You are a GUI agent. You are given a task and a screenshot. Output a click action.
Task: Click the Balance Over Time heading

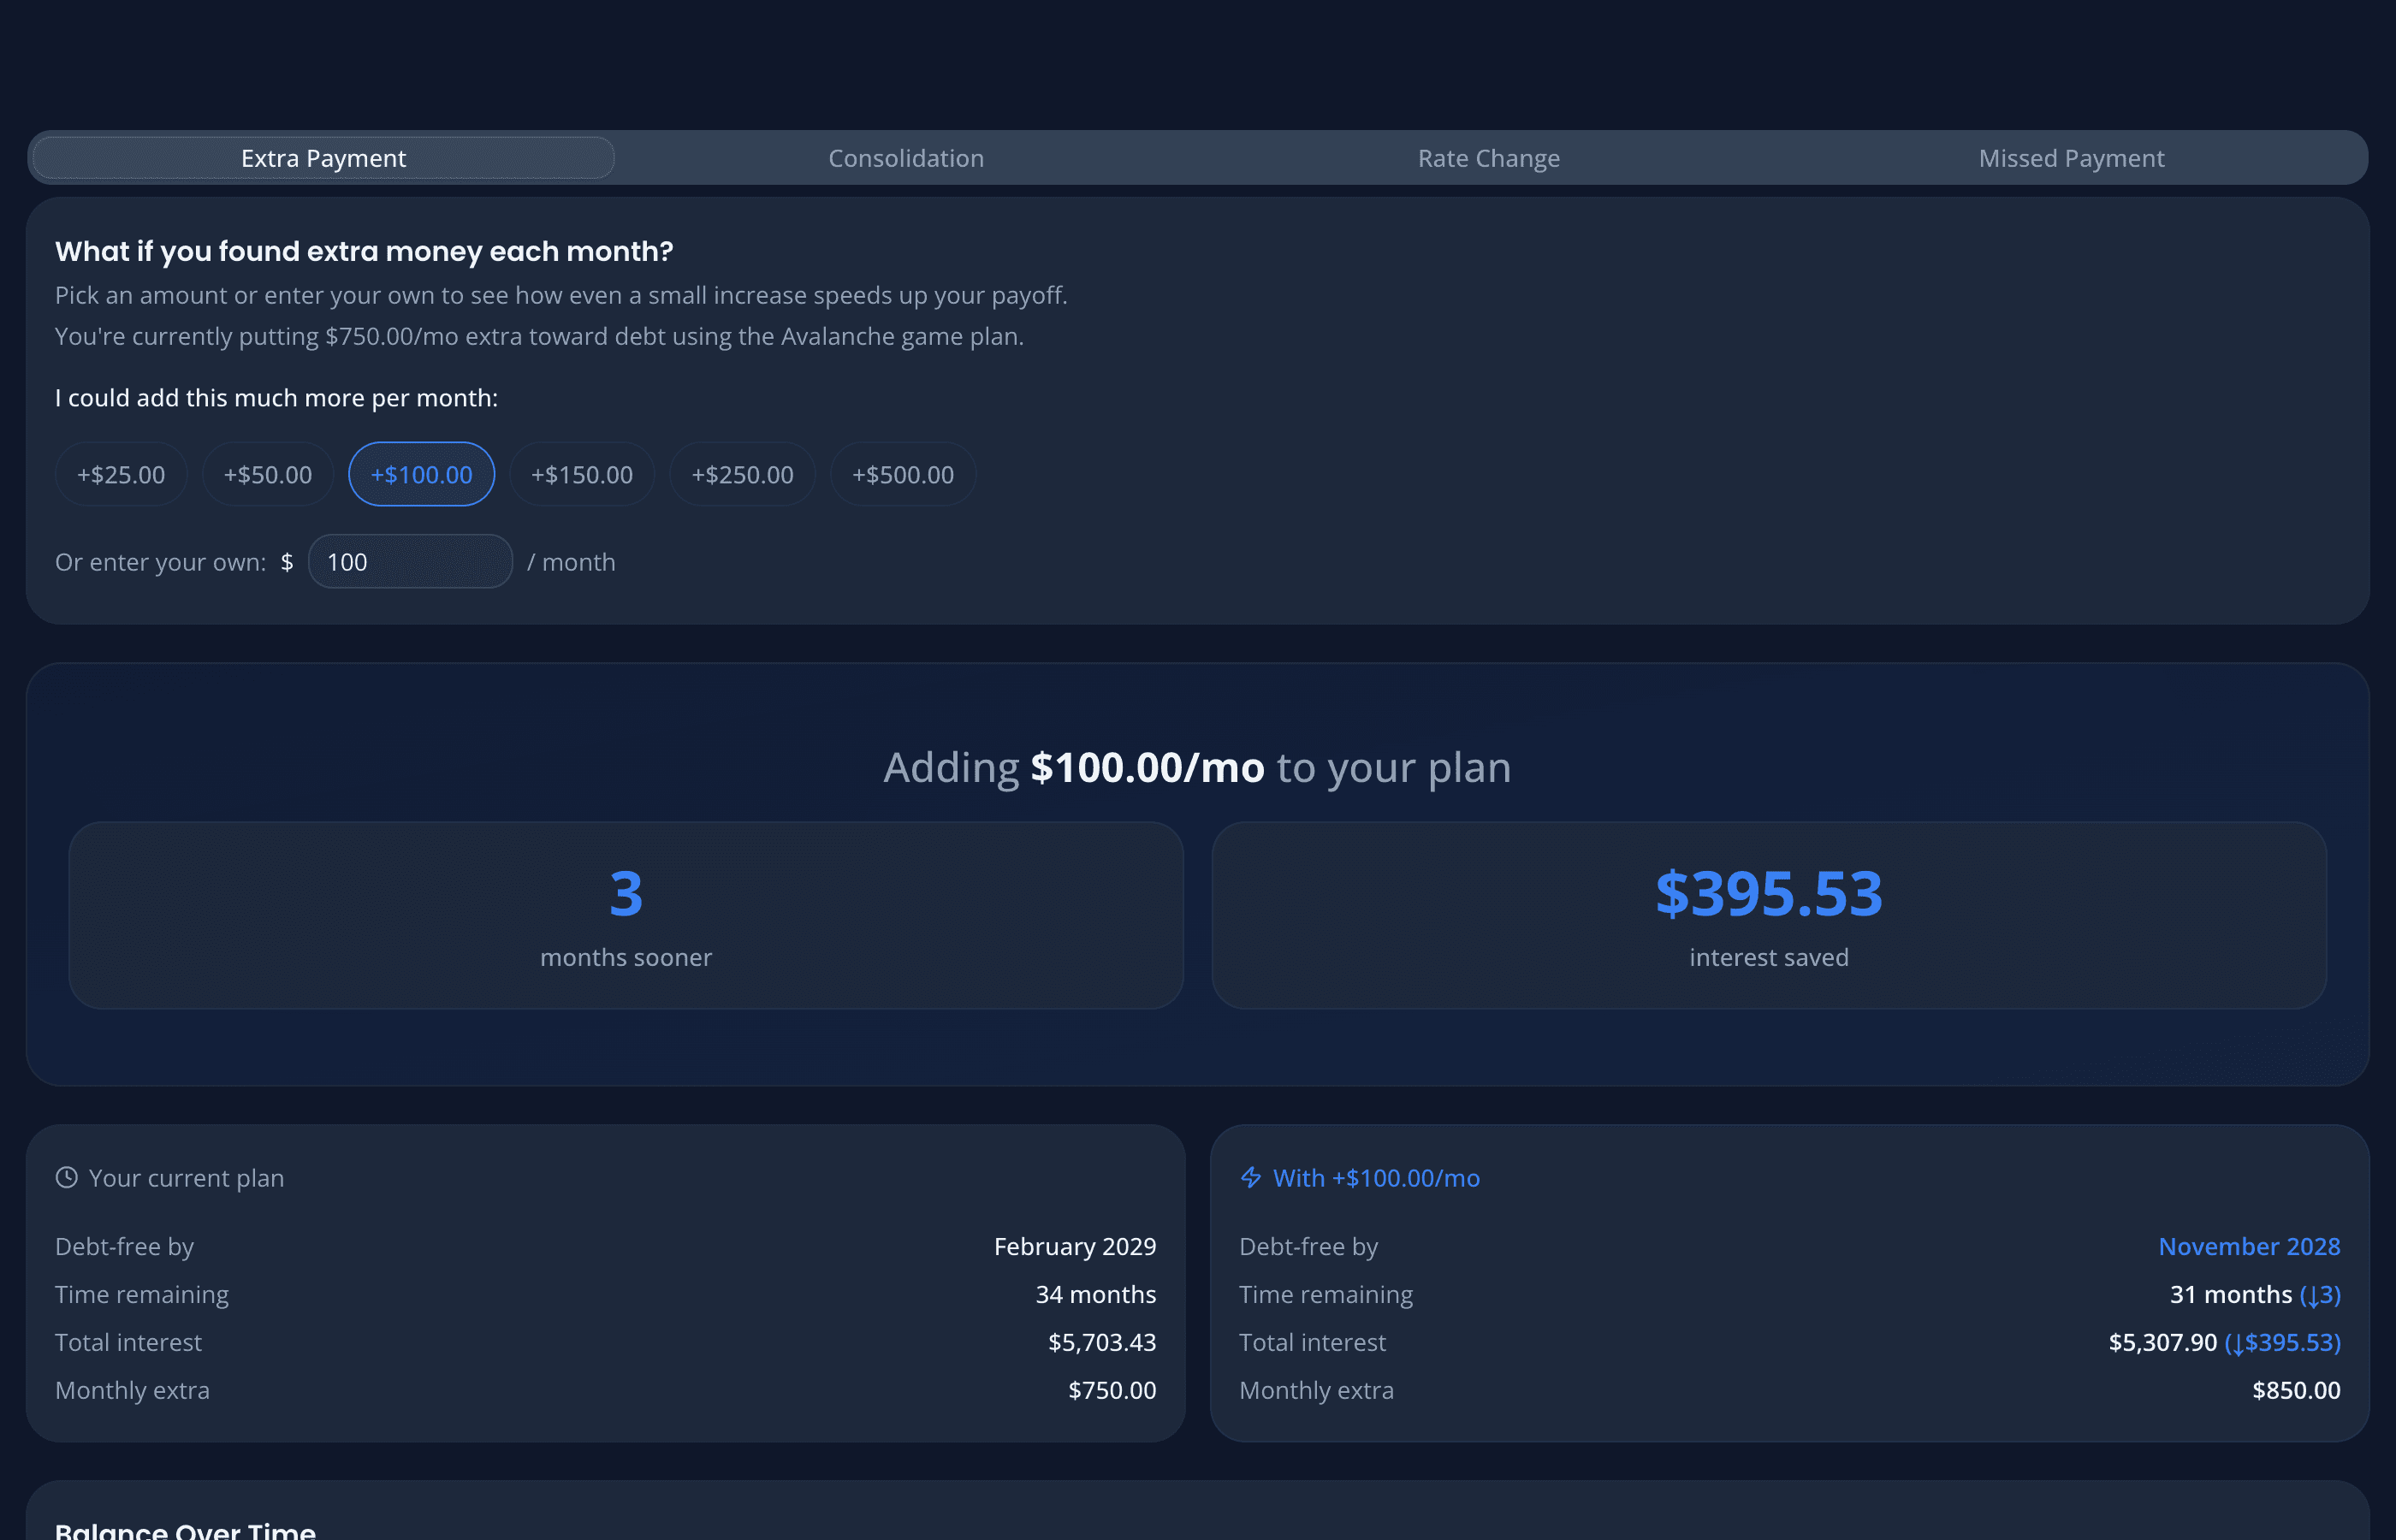[x=185, y=1528]
